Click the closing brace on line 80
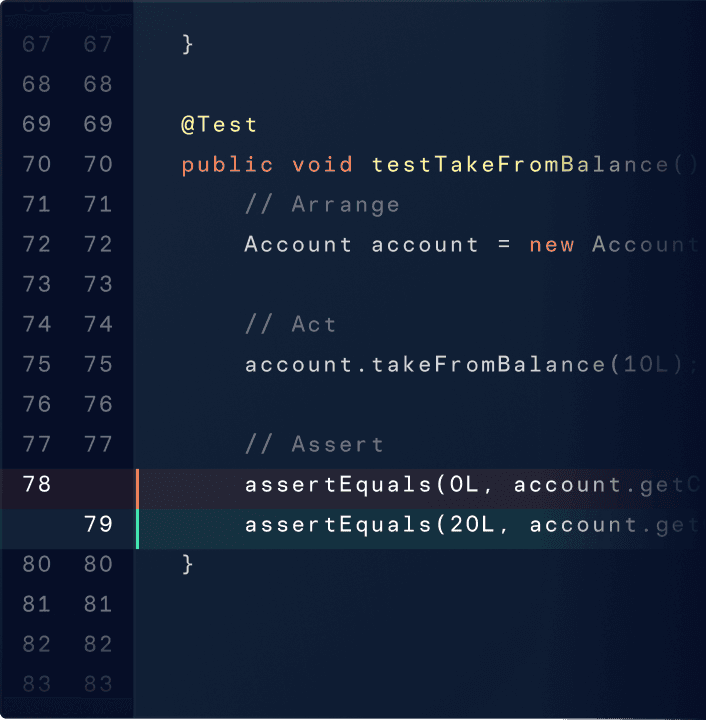This screenshot has width=706, height=720. click(188, 565)
